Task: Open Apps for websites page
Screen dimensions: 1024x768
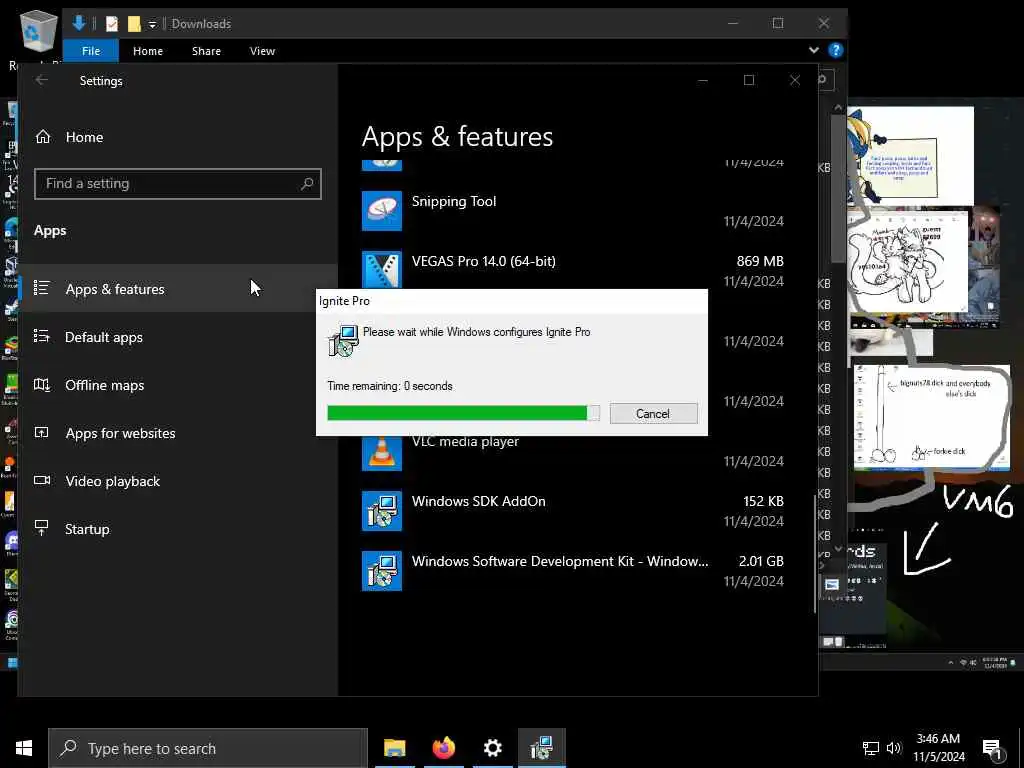Action: tap(120, 433)
